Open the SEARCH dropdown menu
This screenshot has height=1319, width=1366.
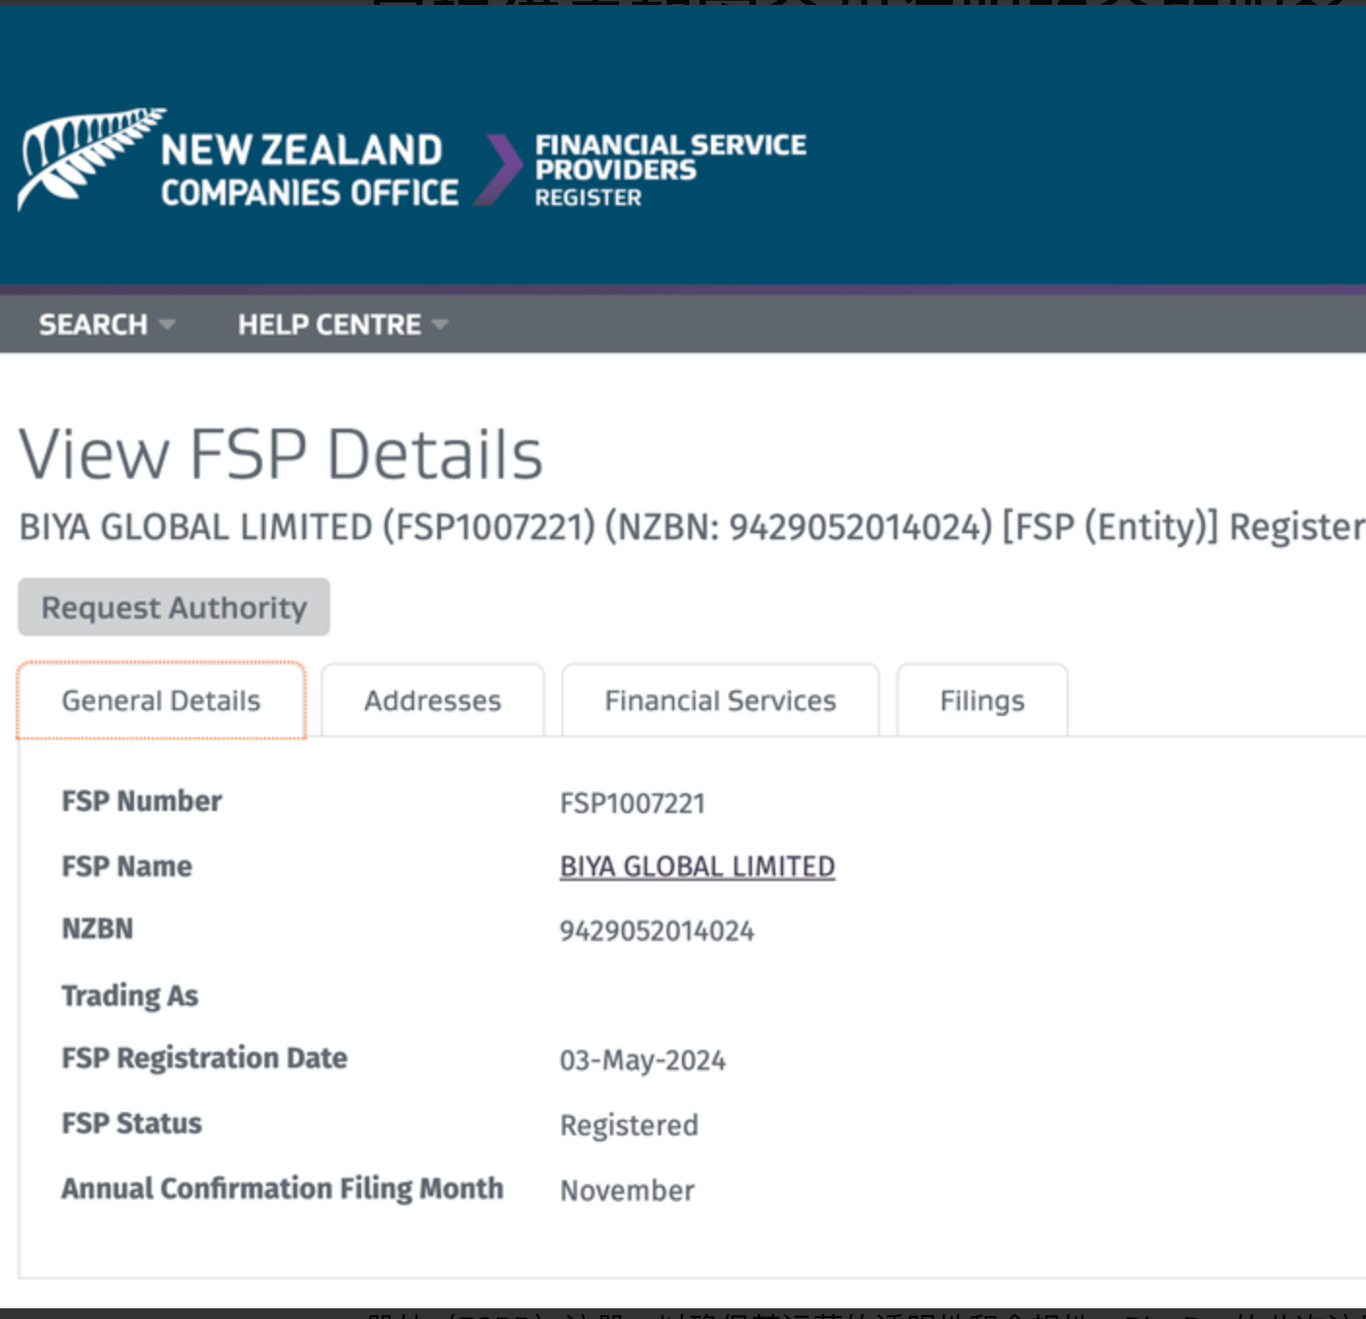pyautogui.click(x=107, y=325)
